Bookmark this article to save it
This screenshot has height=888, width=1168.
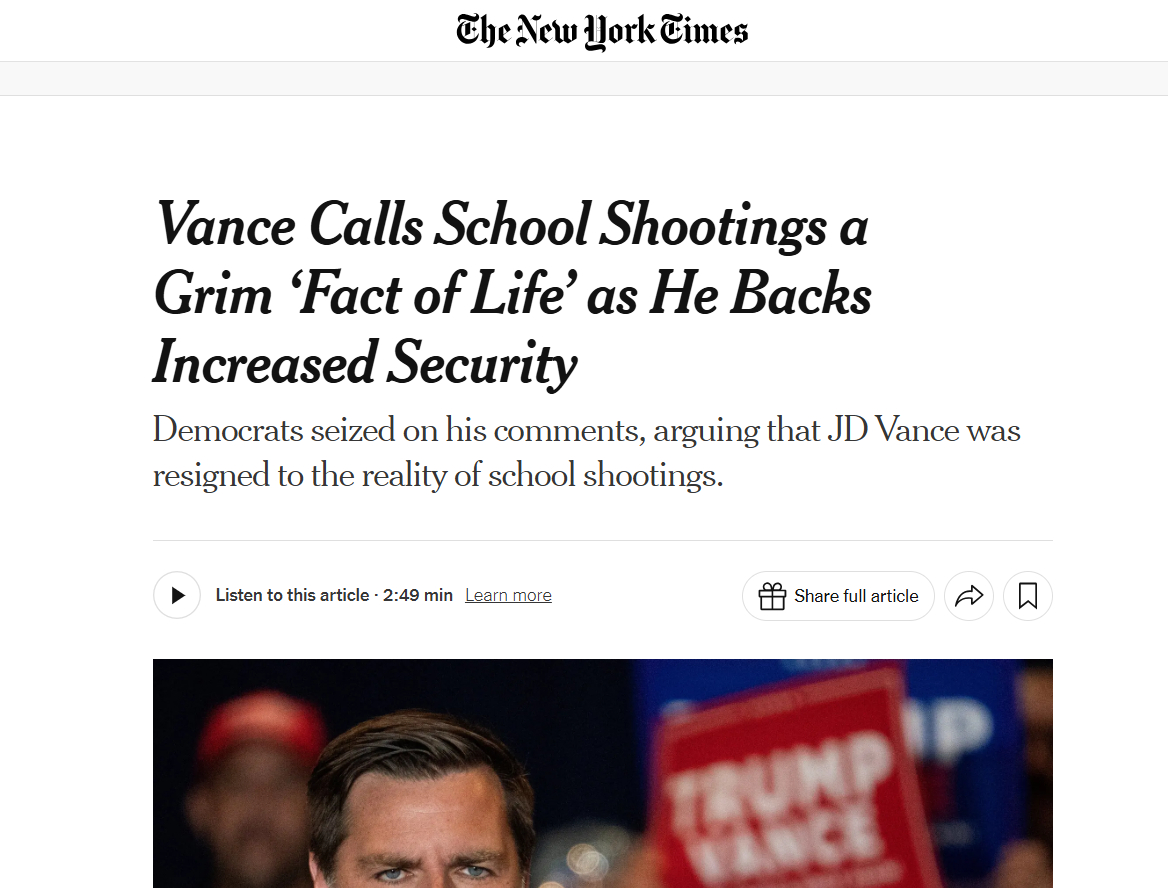(x=1027, y=596)
